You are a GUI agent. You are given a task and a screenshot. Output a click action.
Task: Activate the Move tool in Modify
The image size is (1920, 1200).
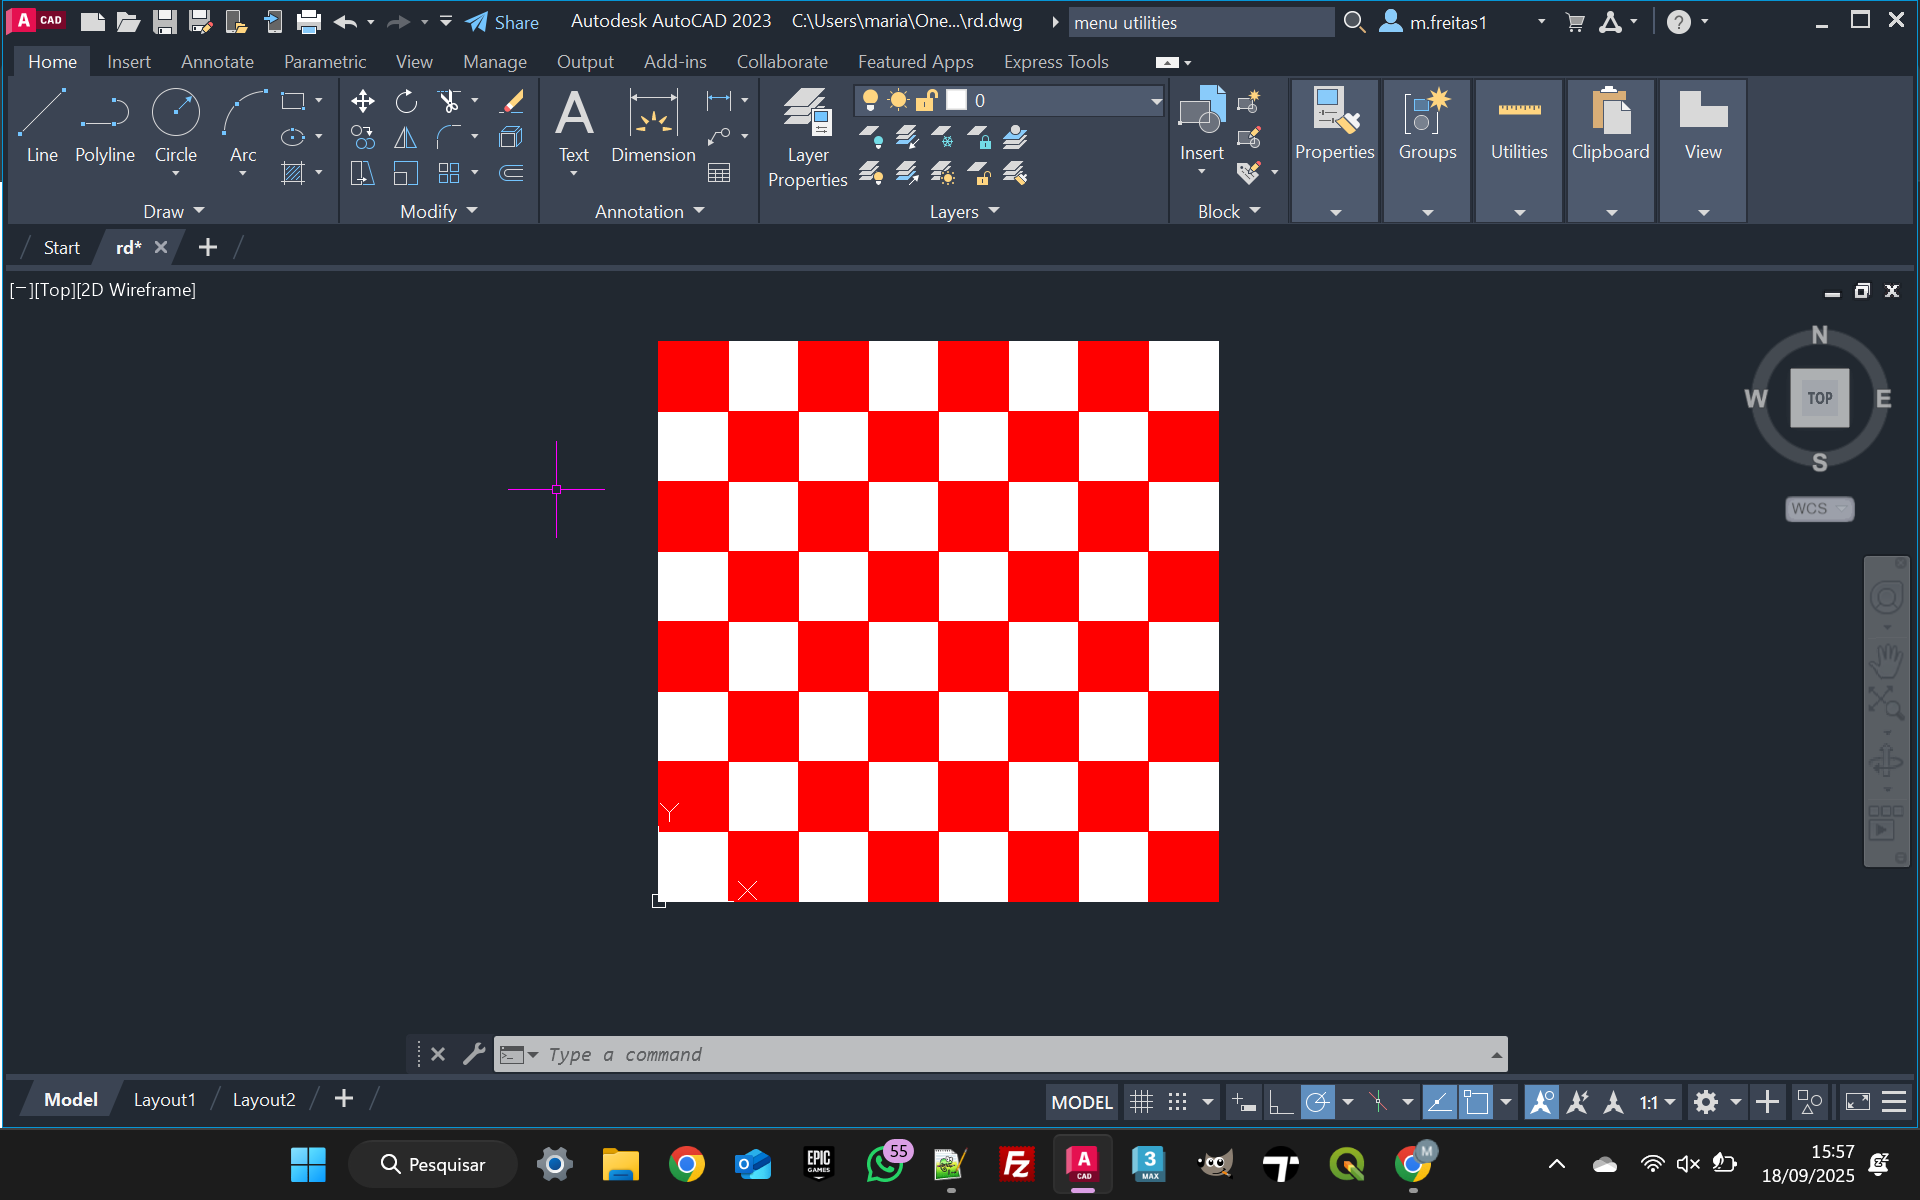point(363,101)
